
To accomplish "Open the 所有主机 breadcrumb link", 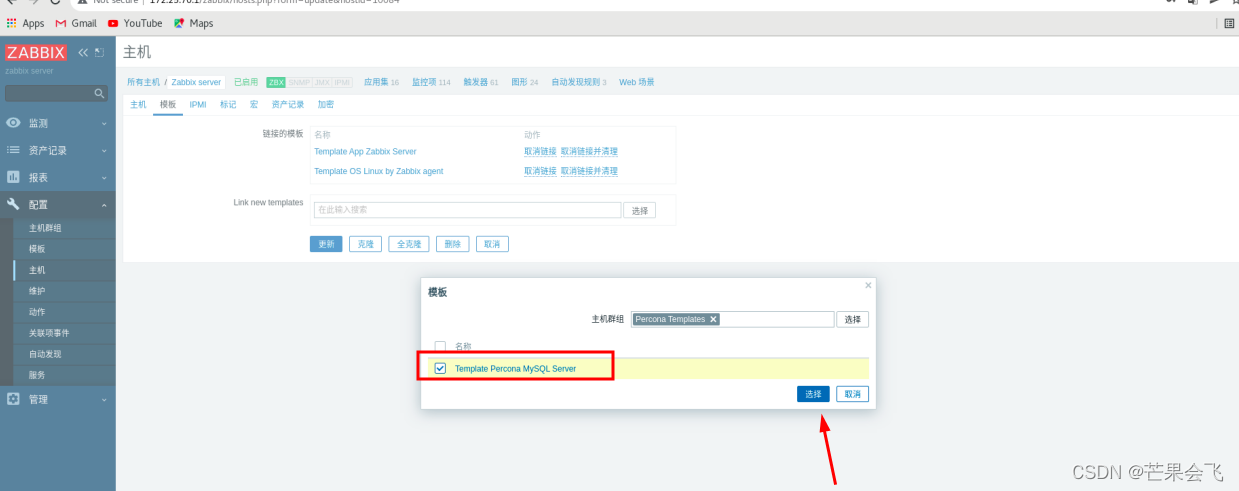I will (x=143, y=82).
